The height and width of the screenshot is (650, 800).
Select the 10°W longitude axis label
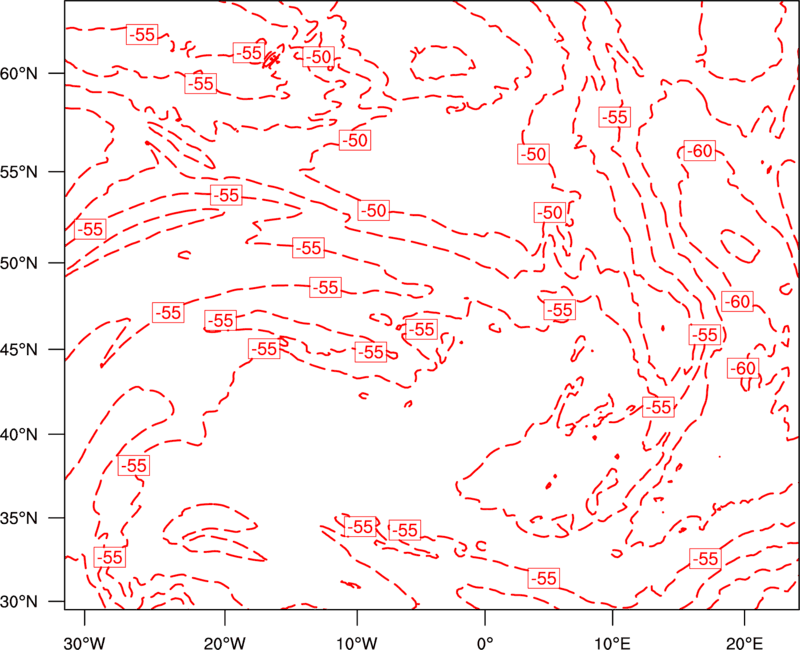[x=357, y=642]
